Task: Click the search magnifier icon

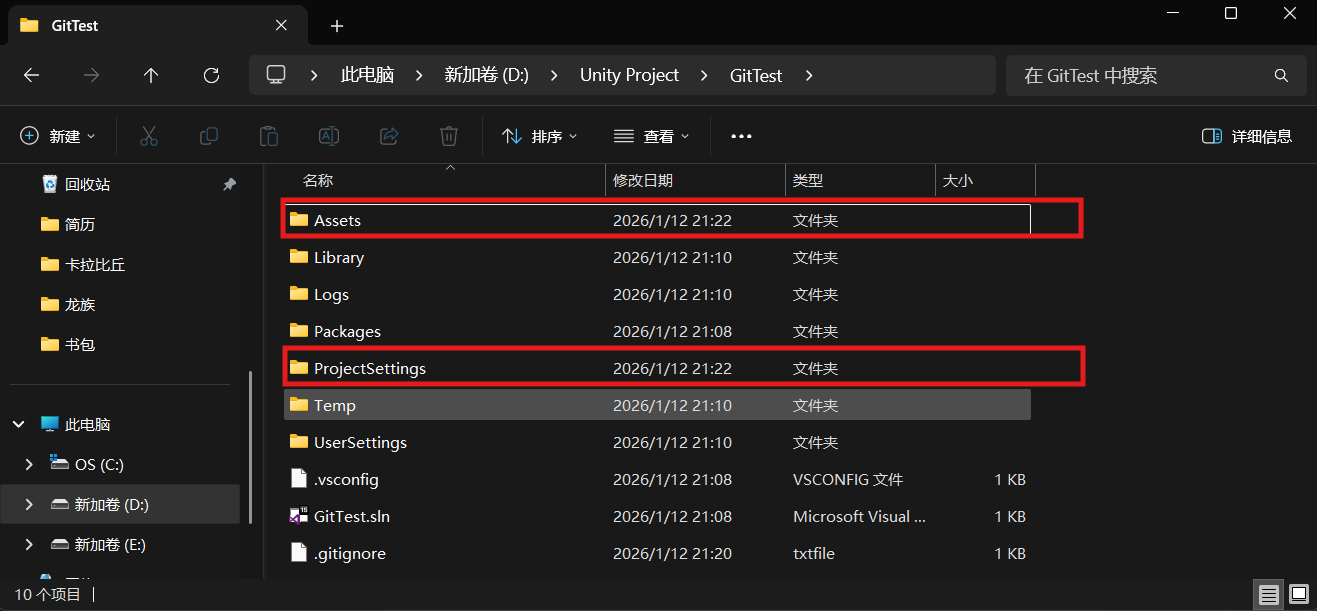Action: tap(1281, 76)
